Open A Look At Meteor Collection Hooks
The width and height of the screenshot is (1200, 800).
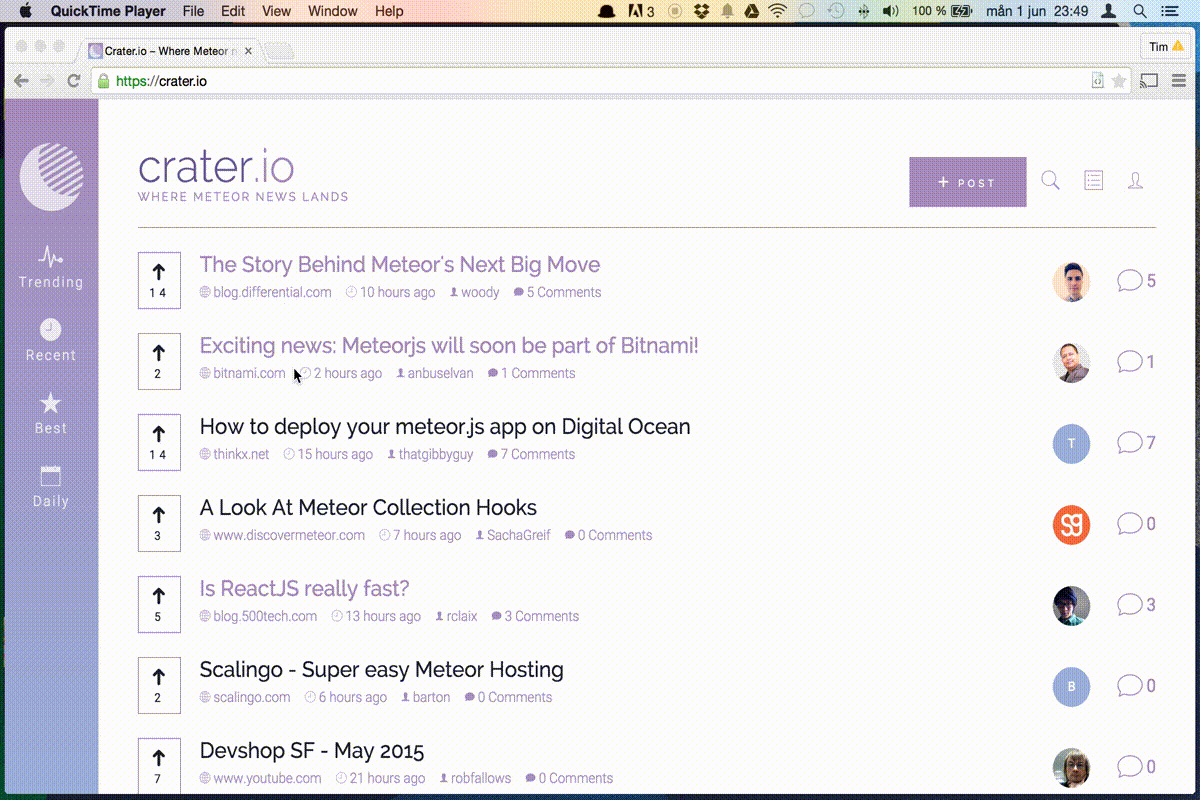coord(368,508)
